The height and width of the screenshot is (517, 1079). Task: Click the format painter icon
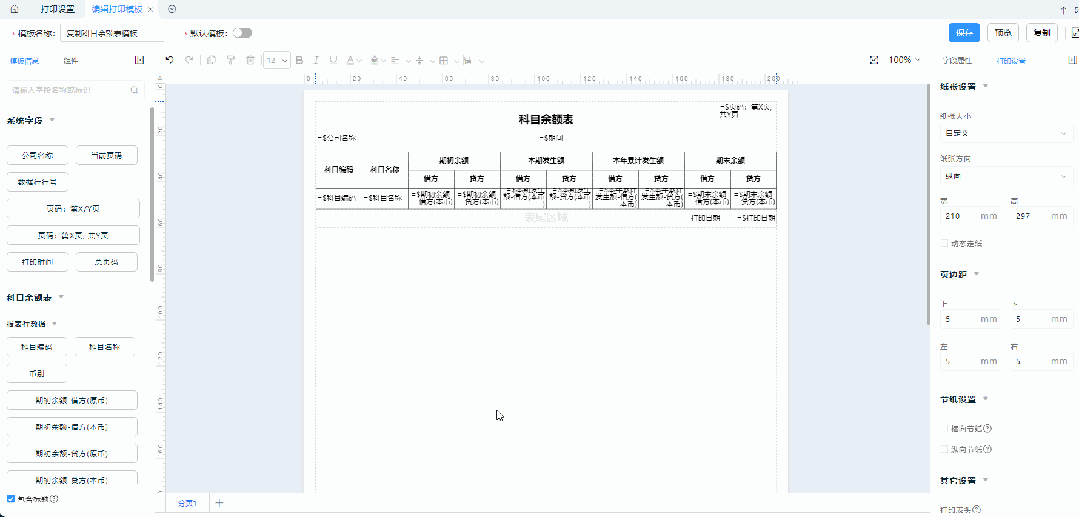(231, 60)
